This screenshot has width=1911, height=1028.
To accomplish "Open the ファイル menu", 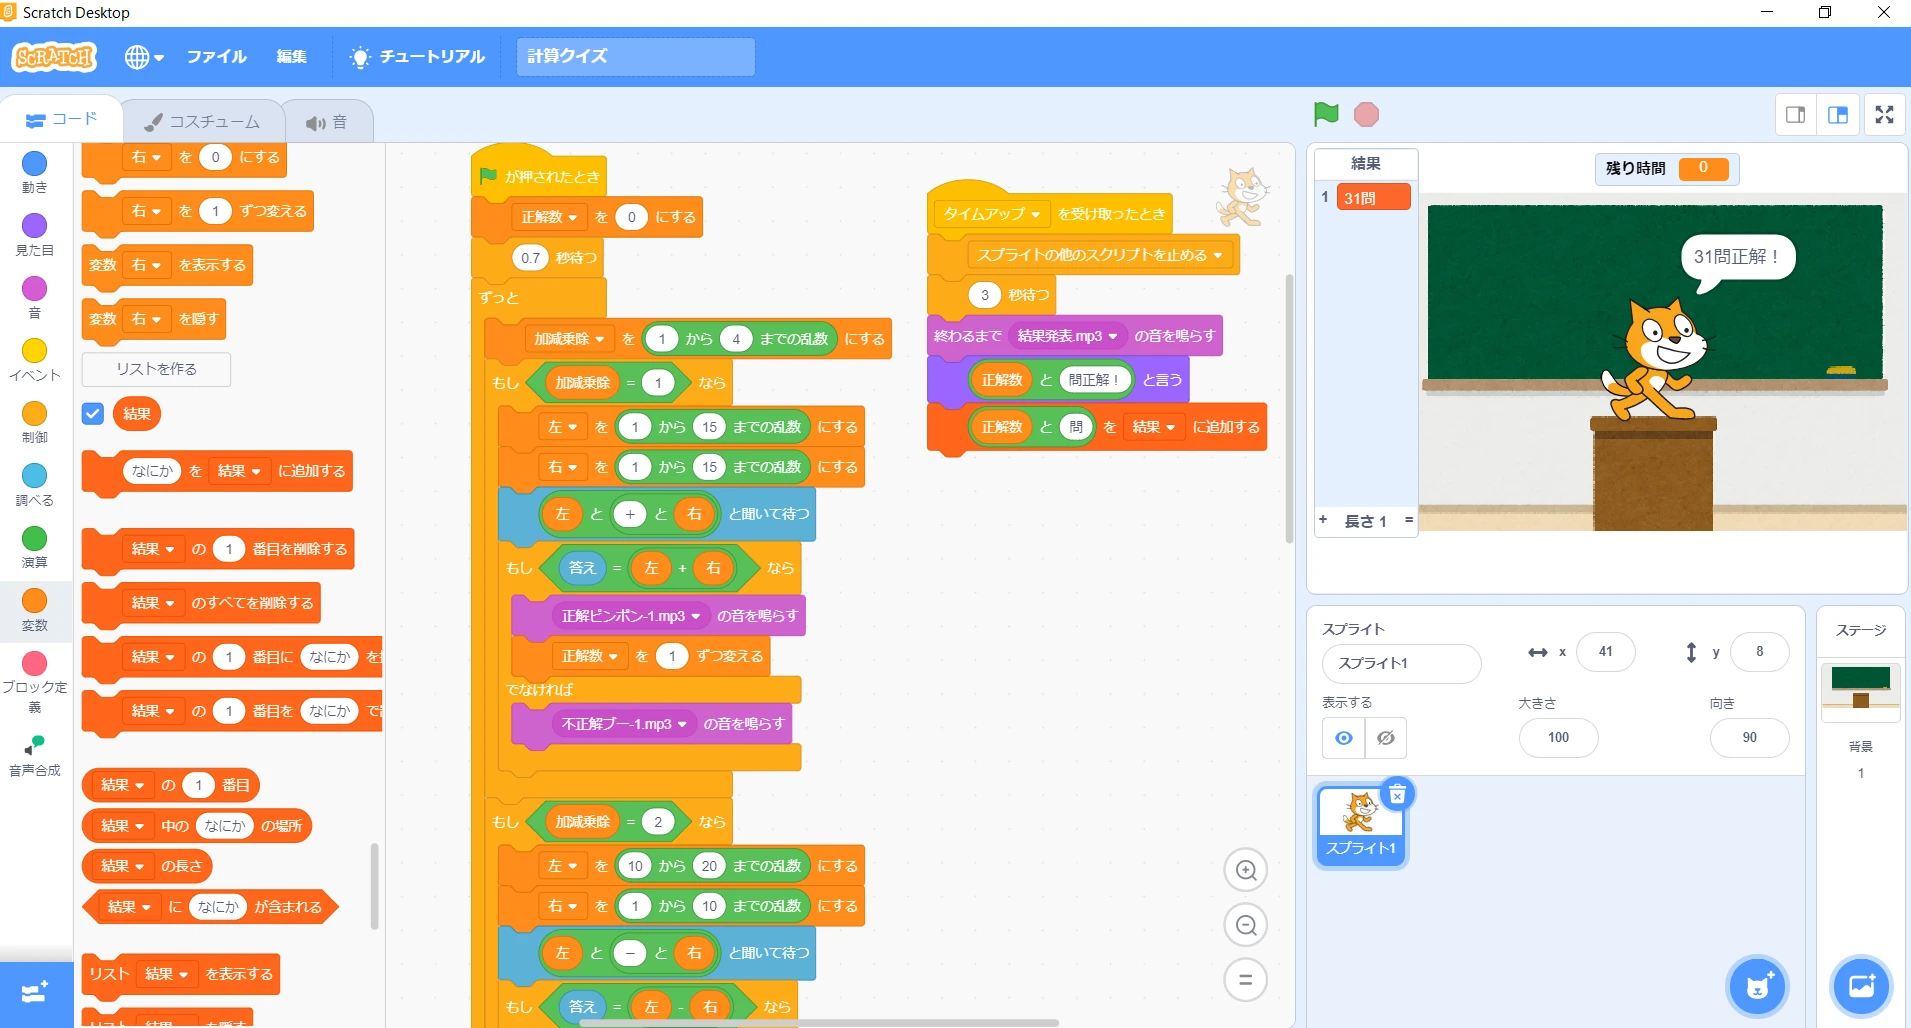I will point(216,57).
